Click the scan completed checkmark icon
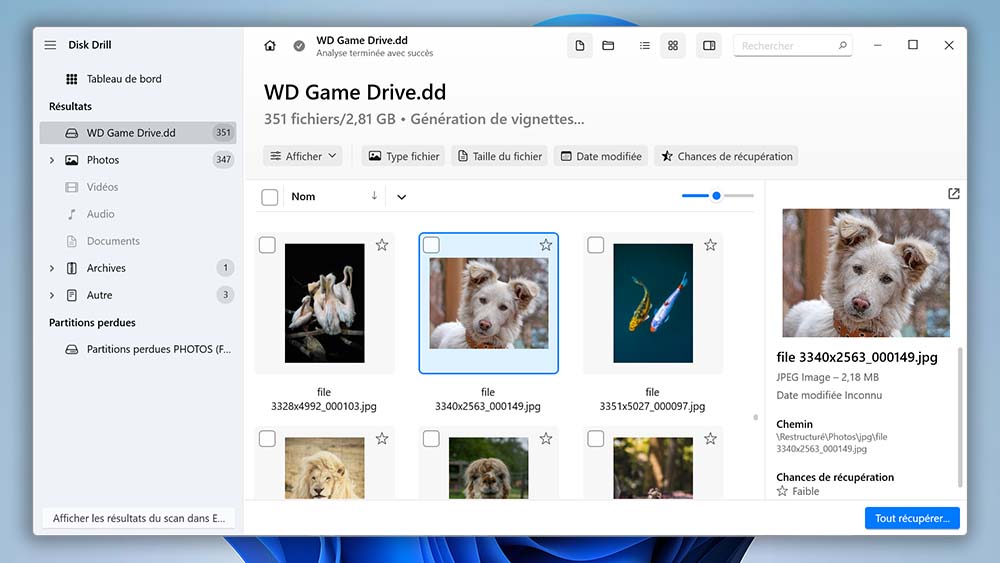Image resolution: width=1000 pixels, height=563 pixels. coord(299,45)
